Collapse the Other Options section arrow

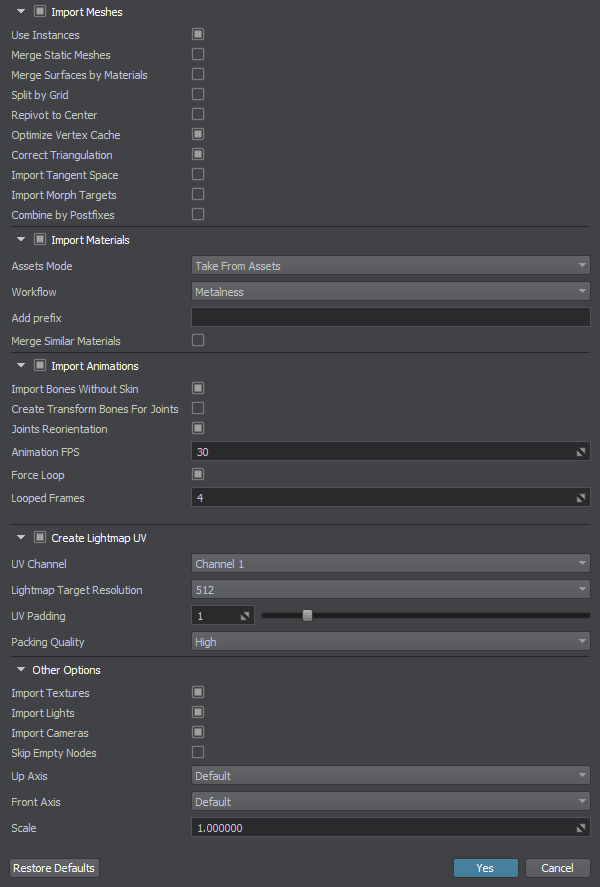[21, 669]
